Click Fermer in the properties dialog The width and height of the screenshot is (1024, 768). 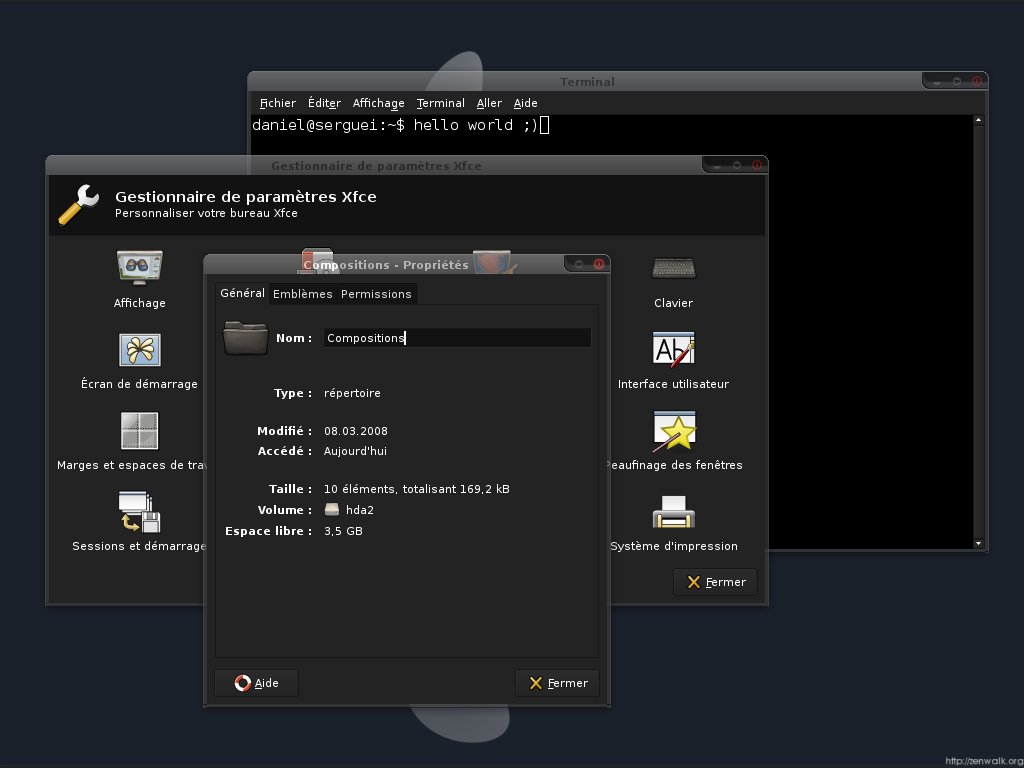[x=557, y=683]
